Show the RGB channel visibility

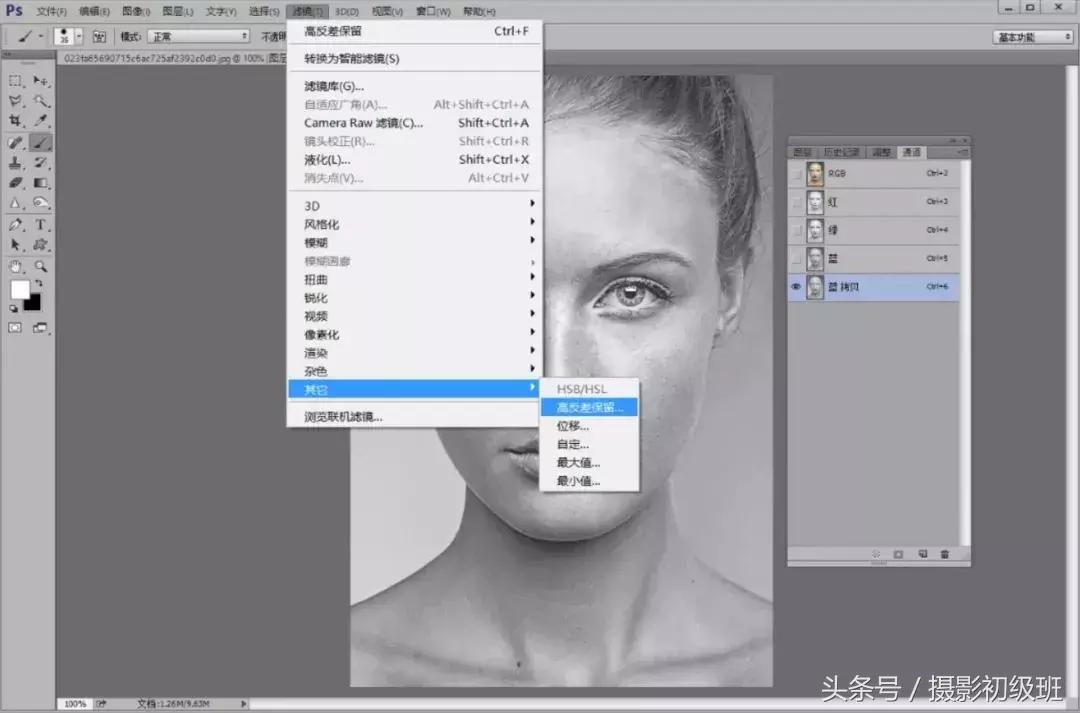(797, 174)
